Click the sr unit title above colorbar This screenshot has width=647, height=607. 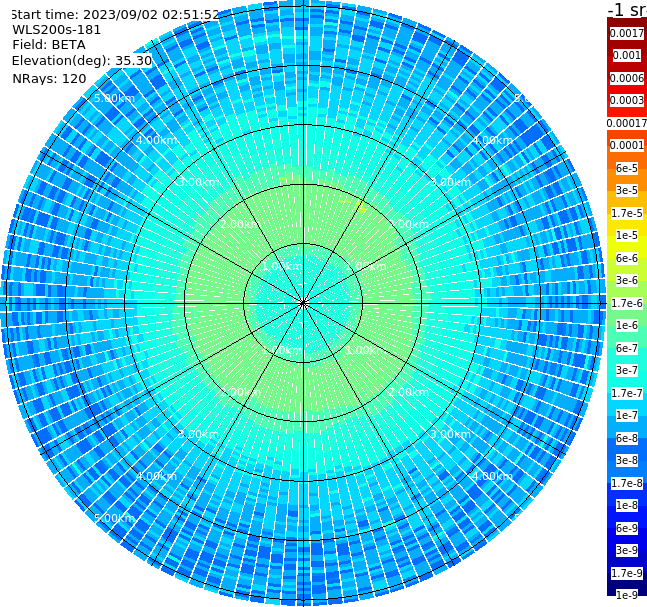627,9
